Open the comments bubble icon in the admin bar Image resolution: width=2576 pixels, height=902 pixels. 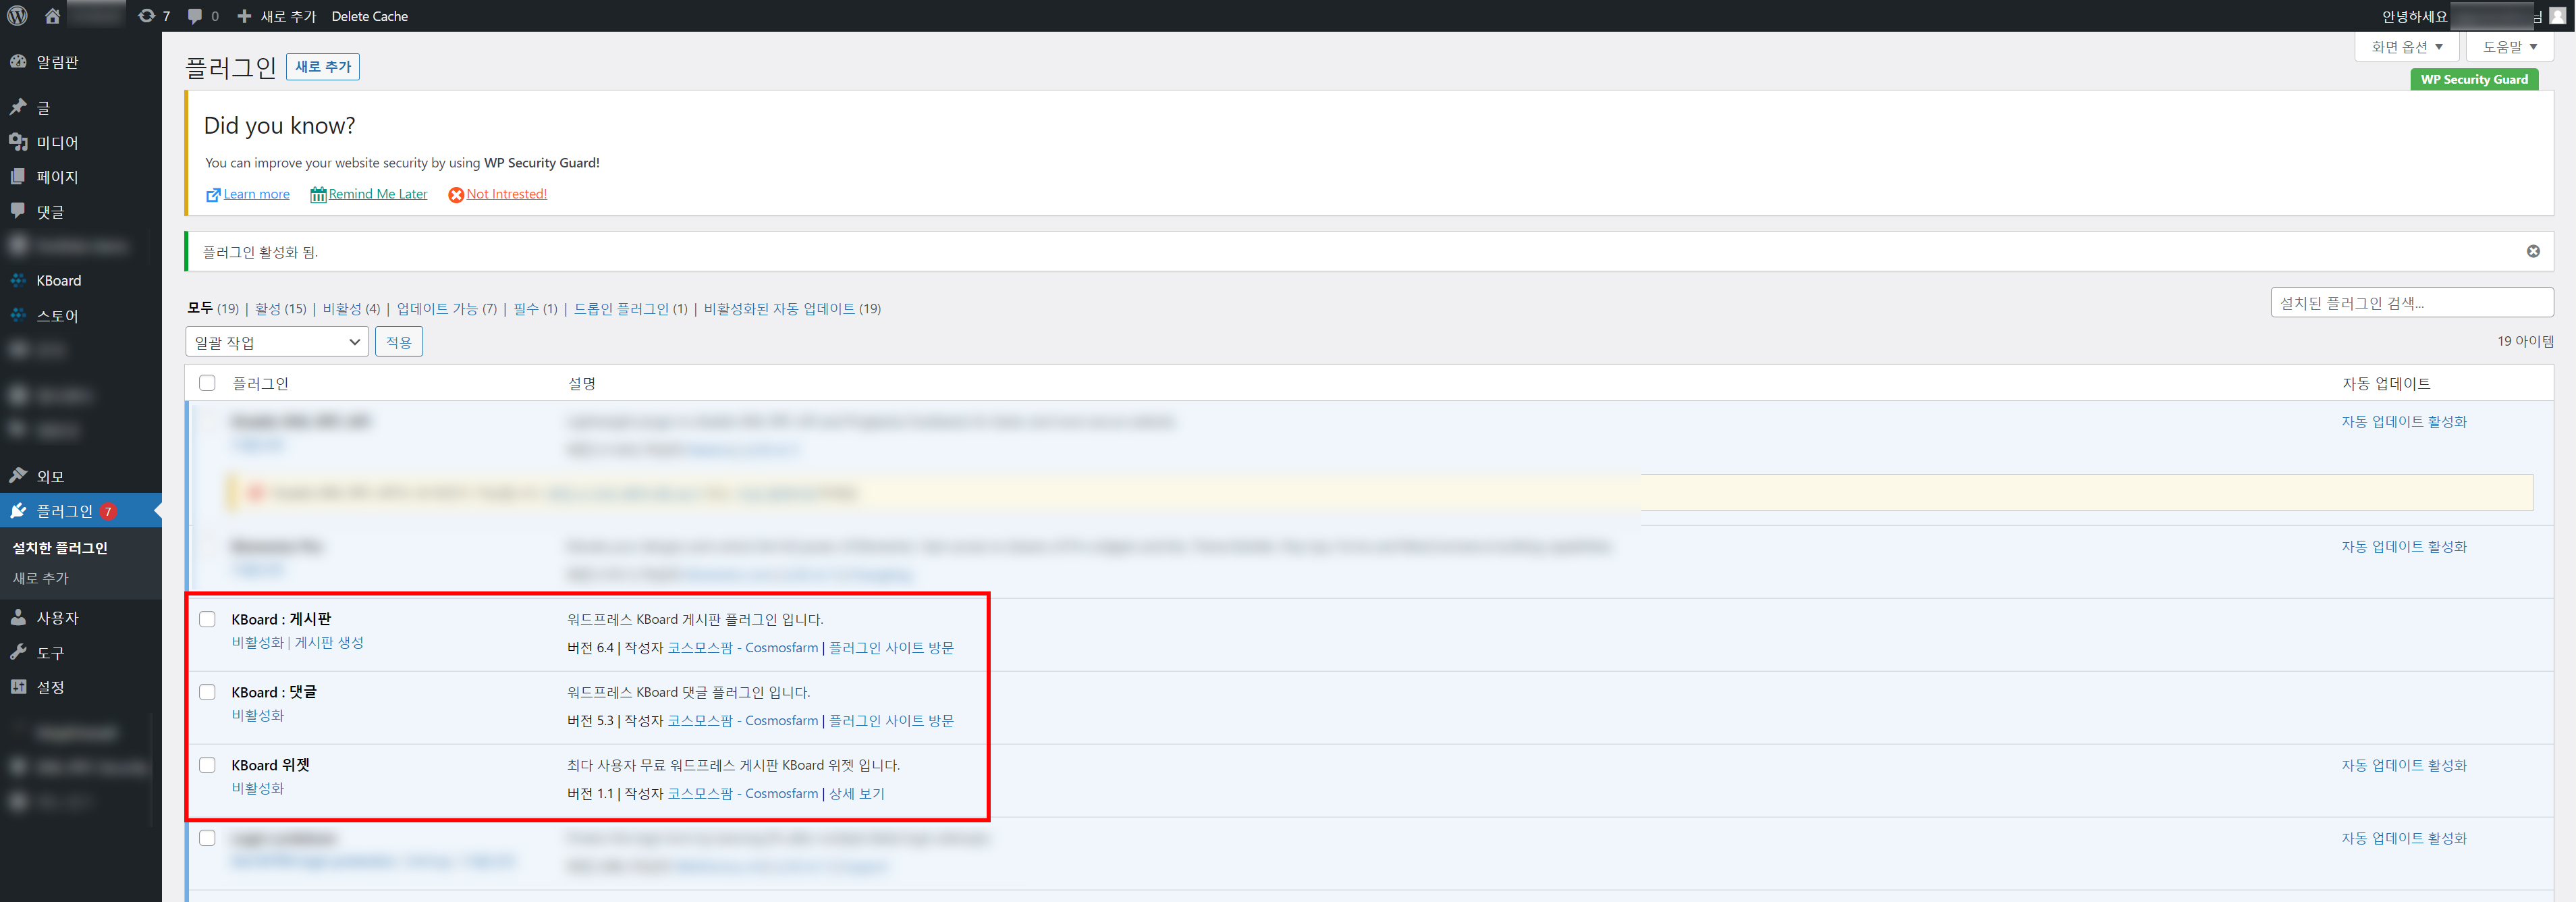[x=202, y=16]
